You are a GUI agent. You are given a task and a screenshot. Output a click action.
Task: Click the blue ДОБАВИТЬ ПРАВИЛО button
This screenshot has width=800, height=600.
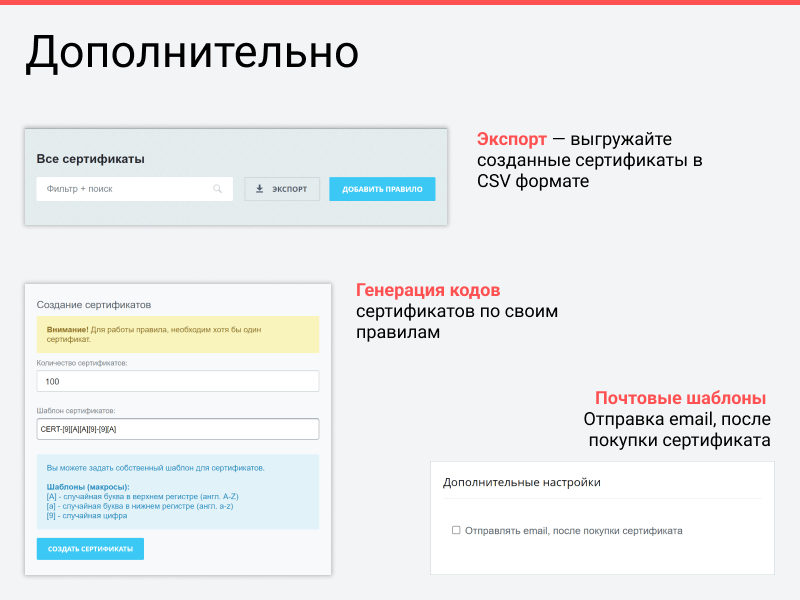tap(381, 189)
